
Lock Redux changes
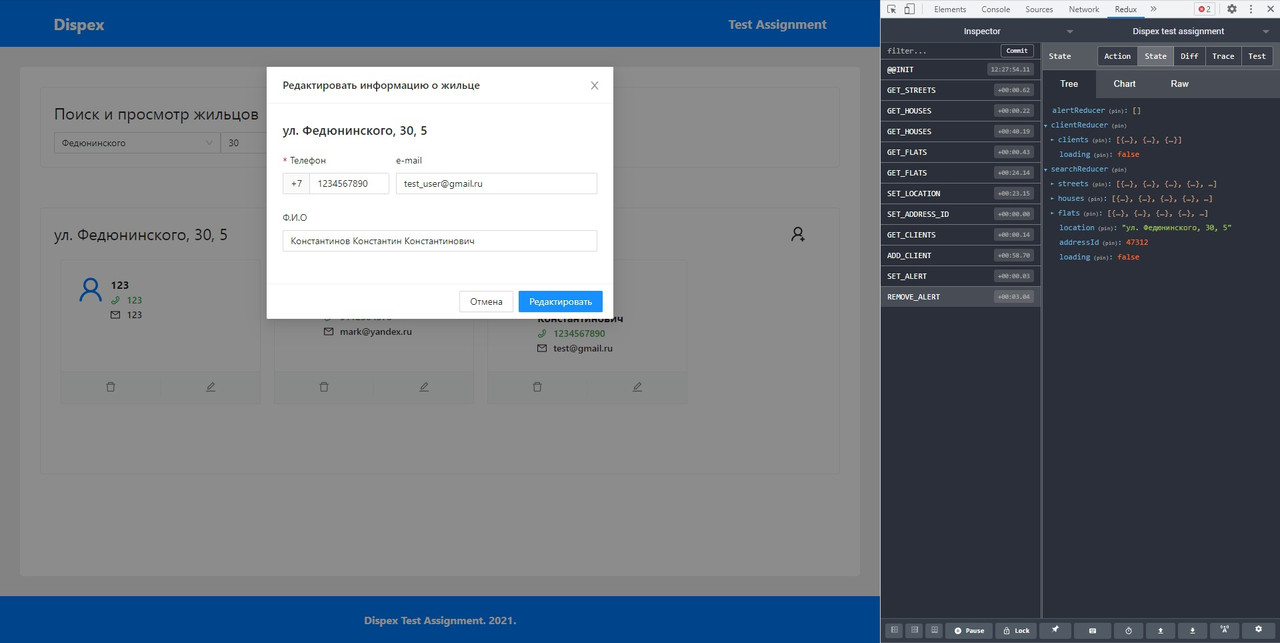tap(1016, 631)
